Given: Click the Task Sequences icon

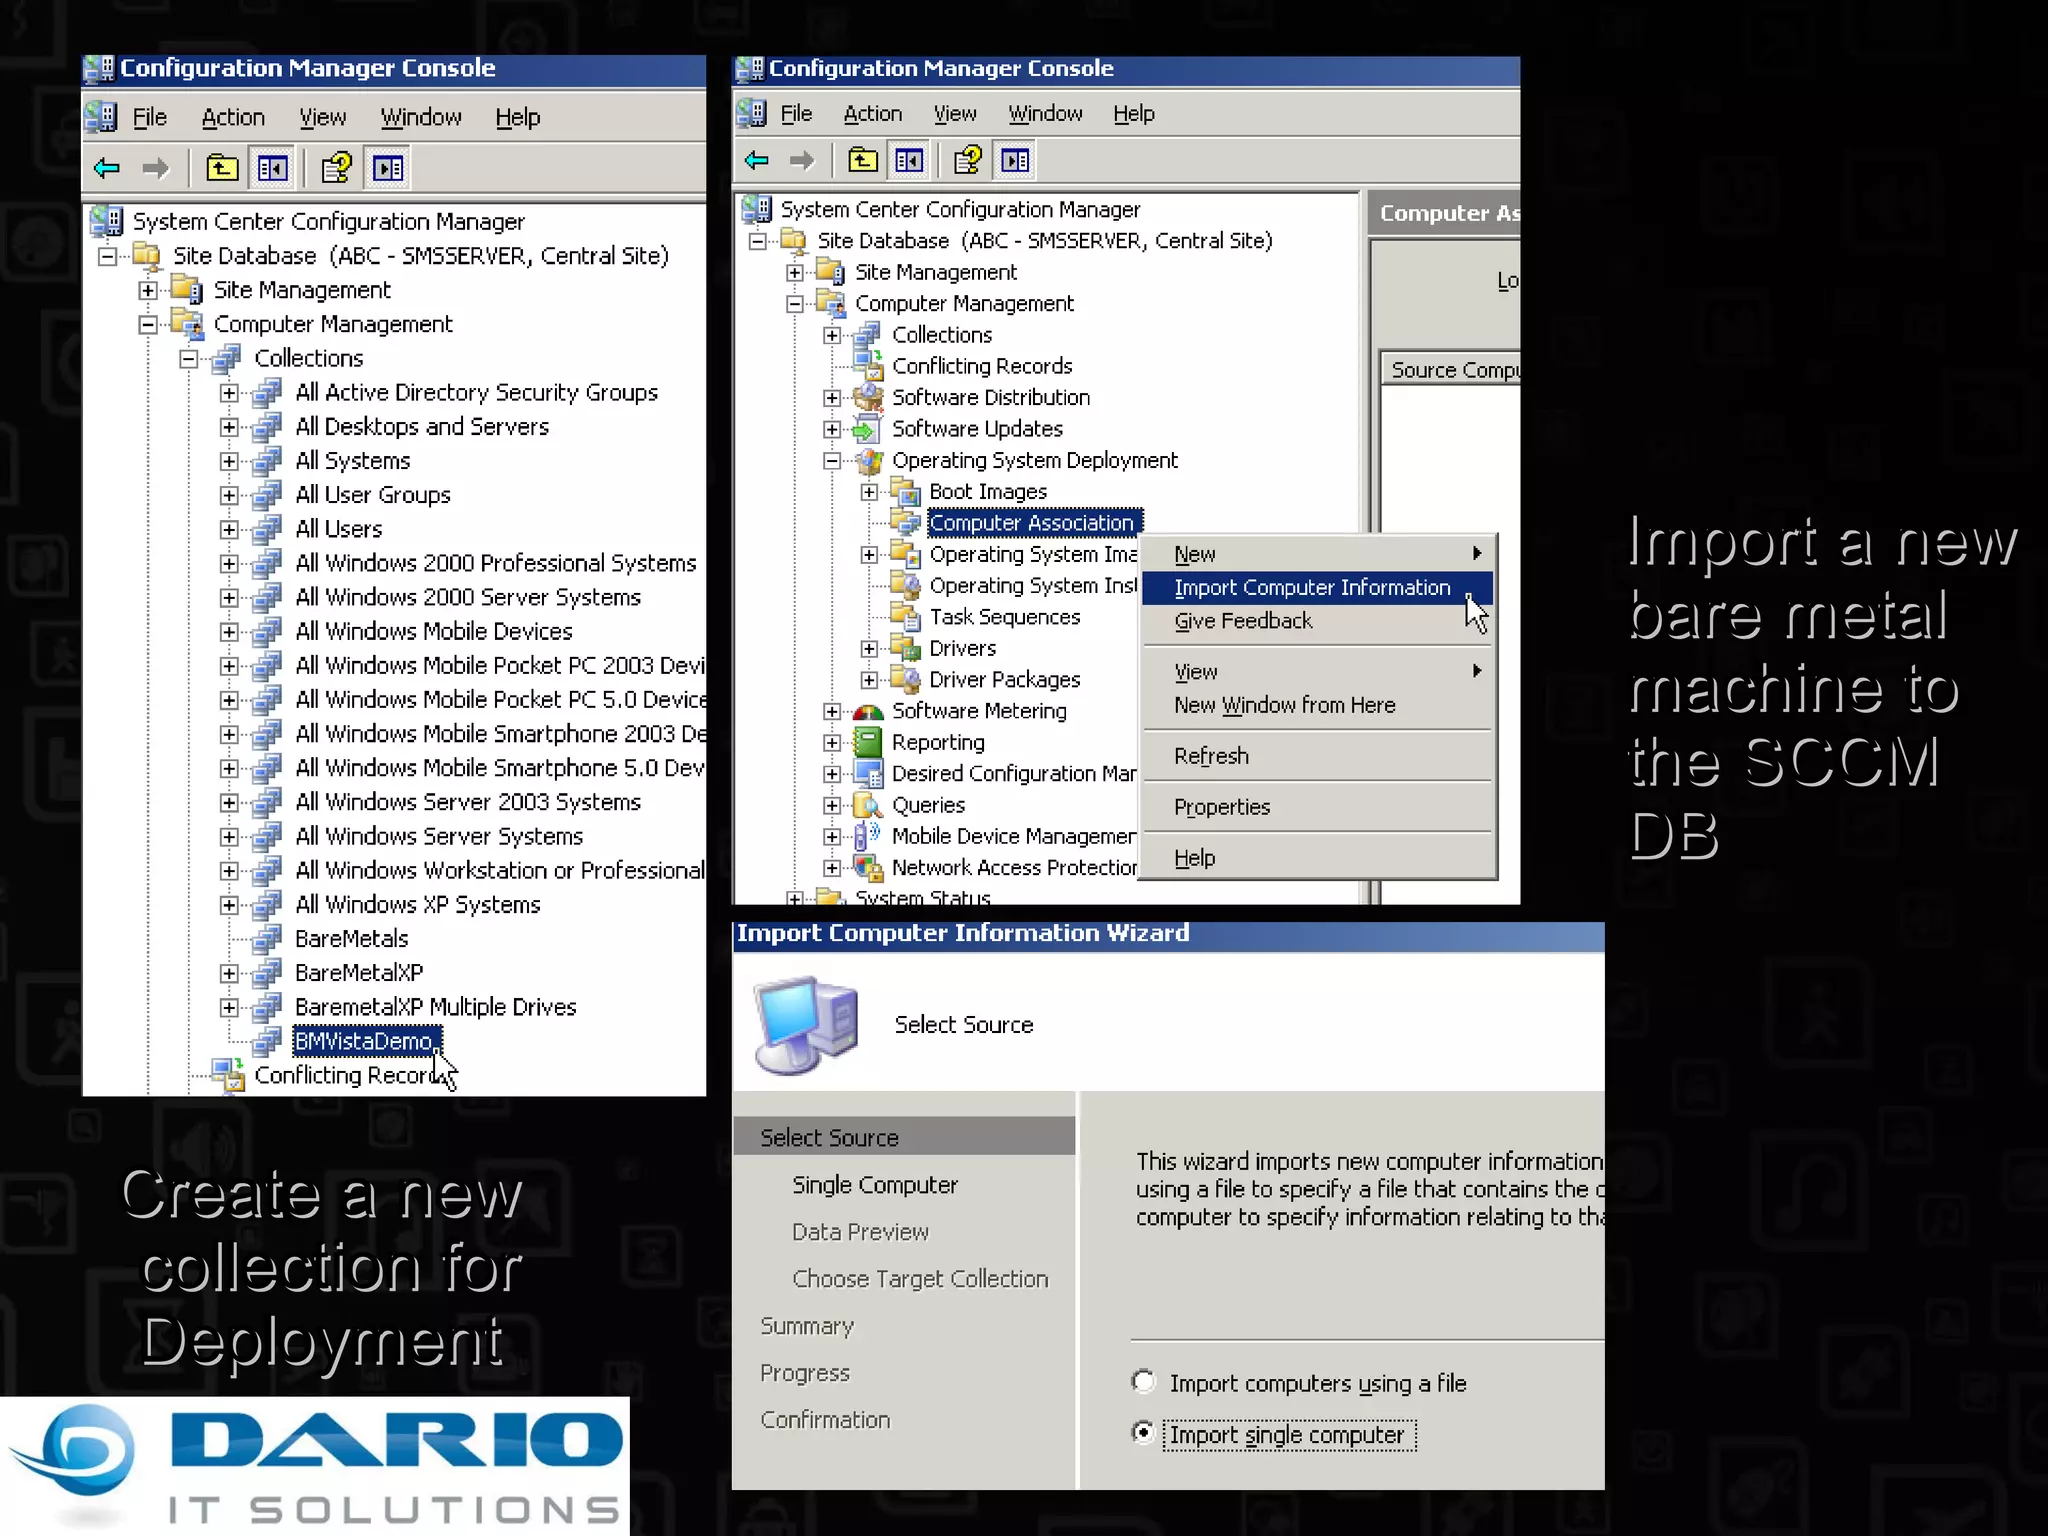Looking at the screenshot, I should pyautogui.click(x=905, y=617).
